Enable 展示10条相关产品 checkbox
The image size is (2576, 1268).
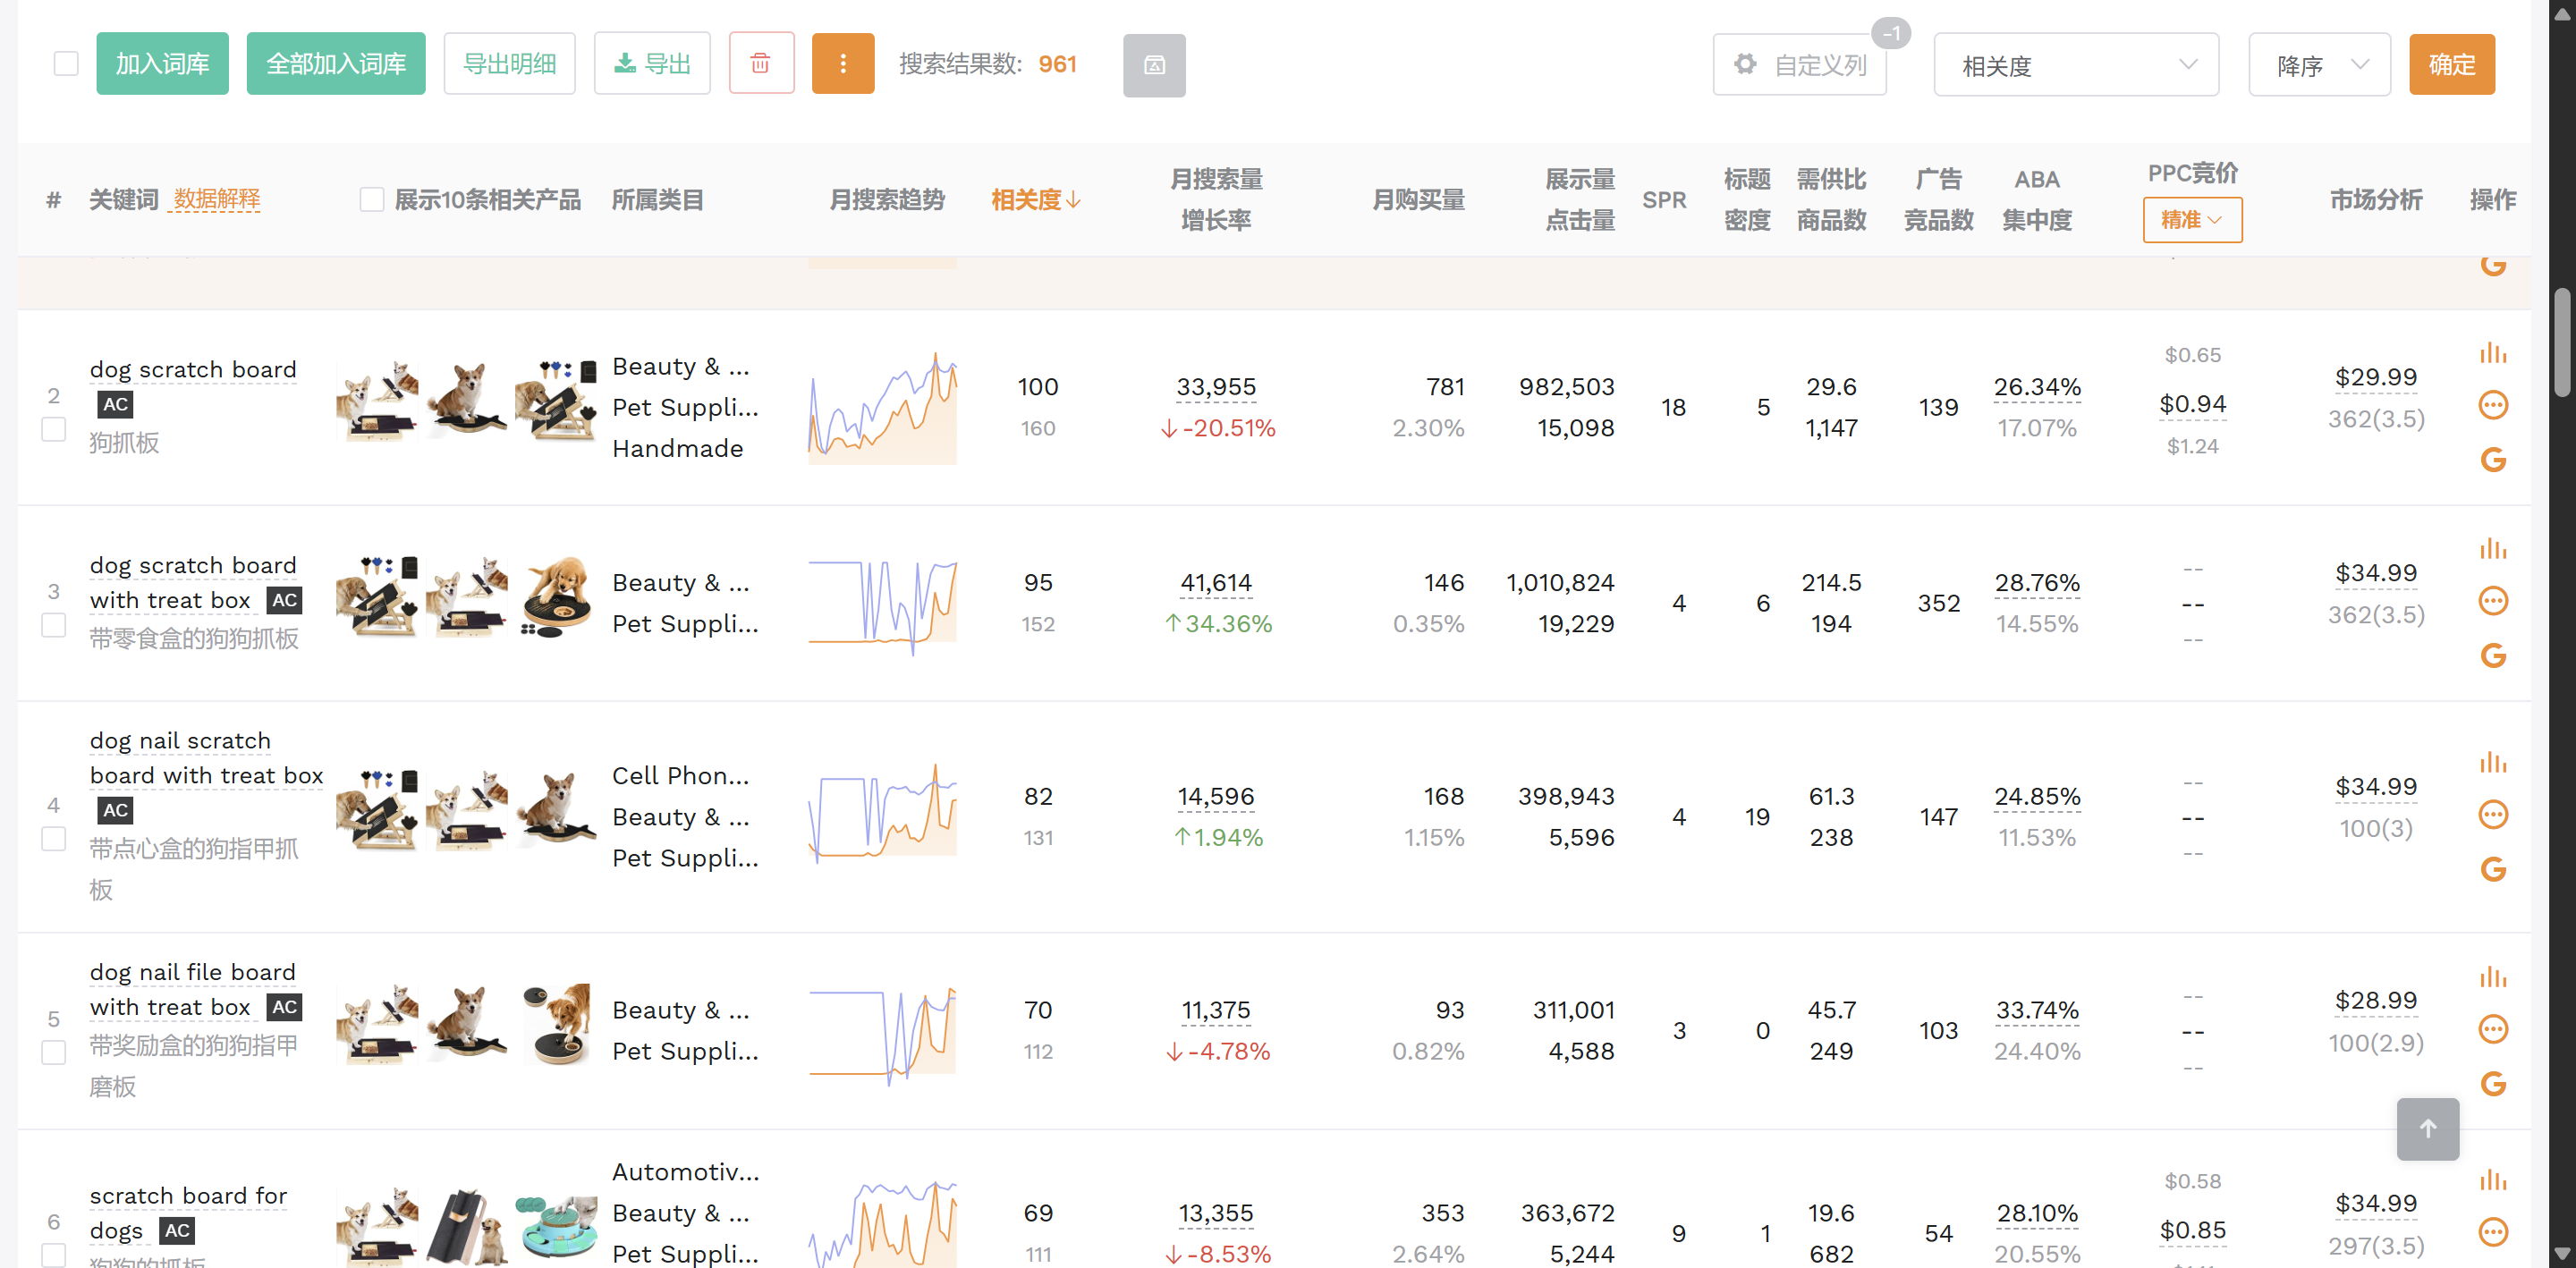pos(372,200)
